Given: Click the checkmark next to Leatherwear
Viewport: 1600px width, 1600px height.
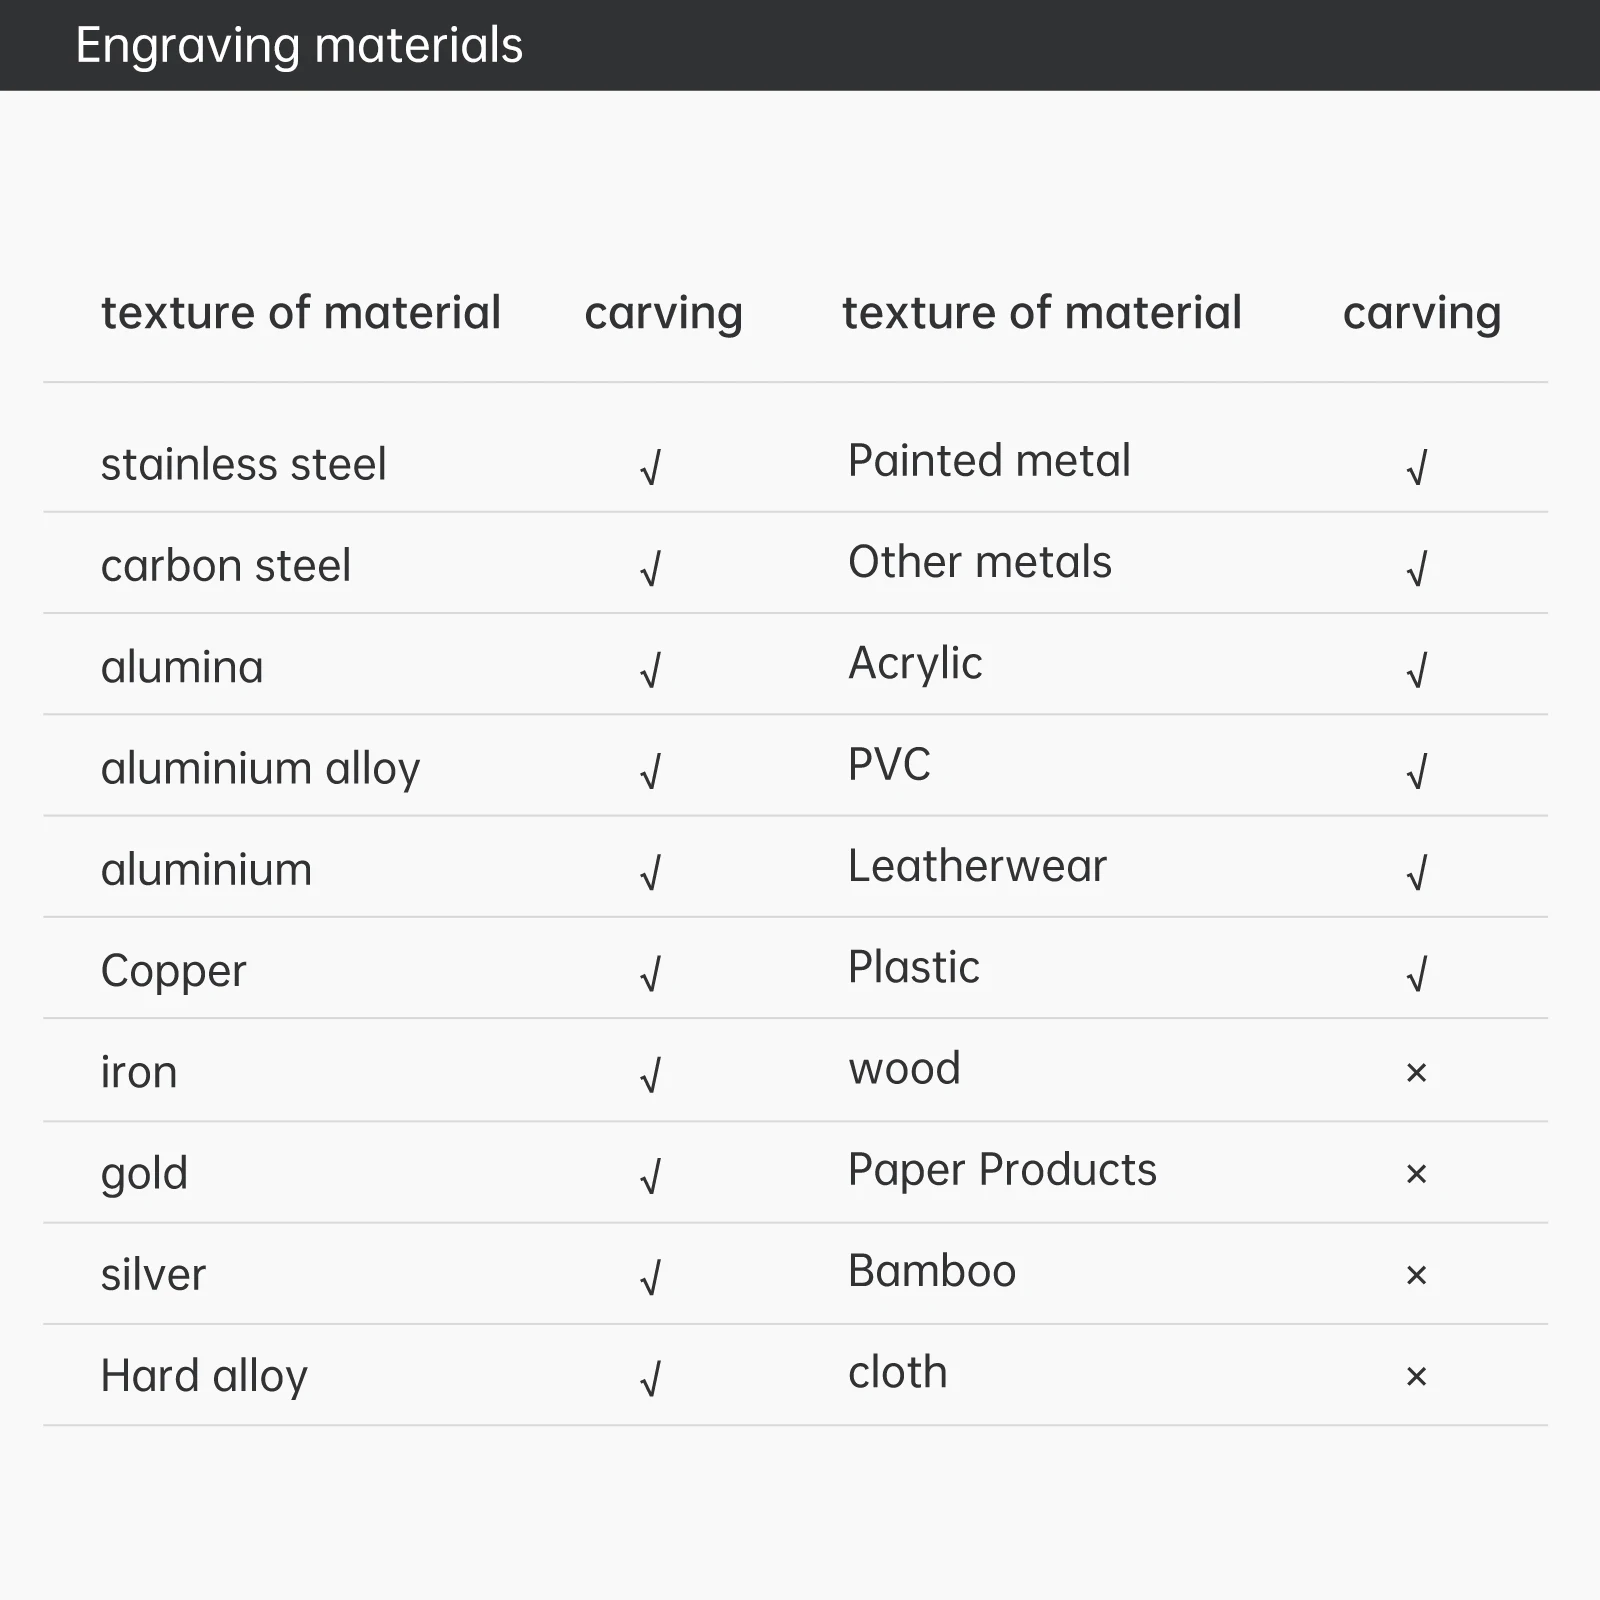Looking at the screenshot, I should [1417, 873].
